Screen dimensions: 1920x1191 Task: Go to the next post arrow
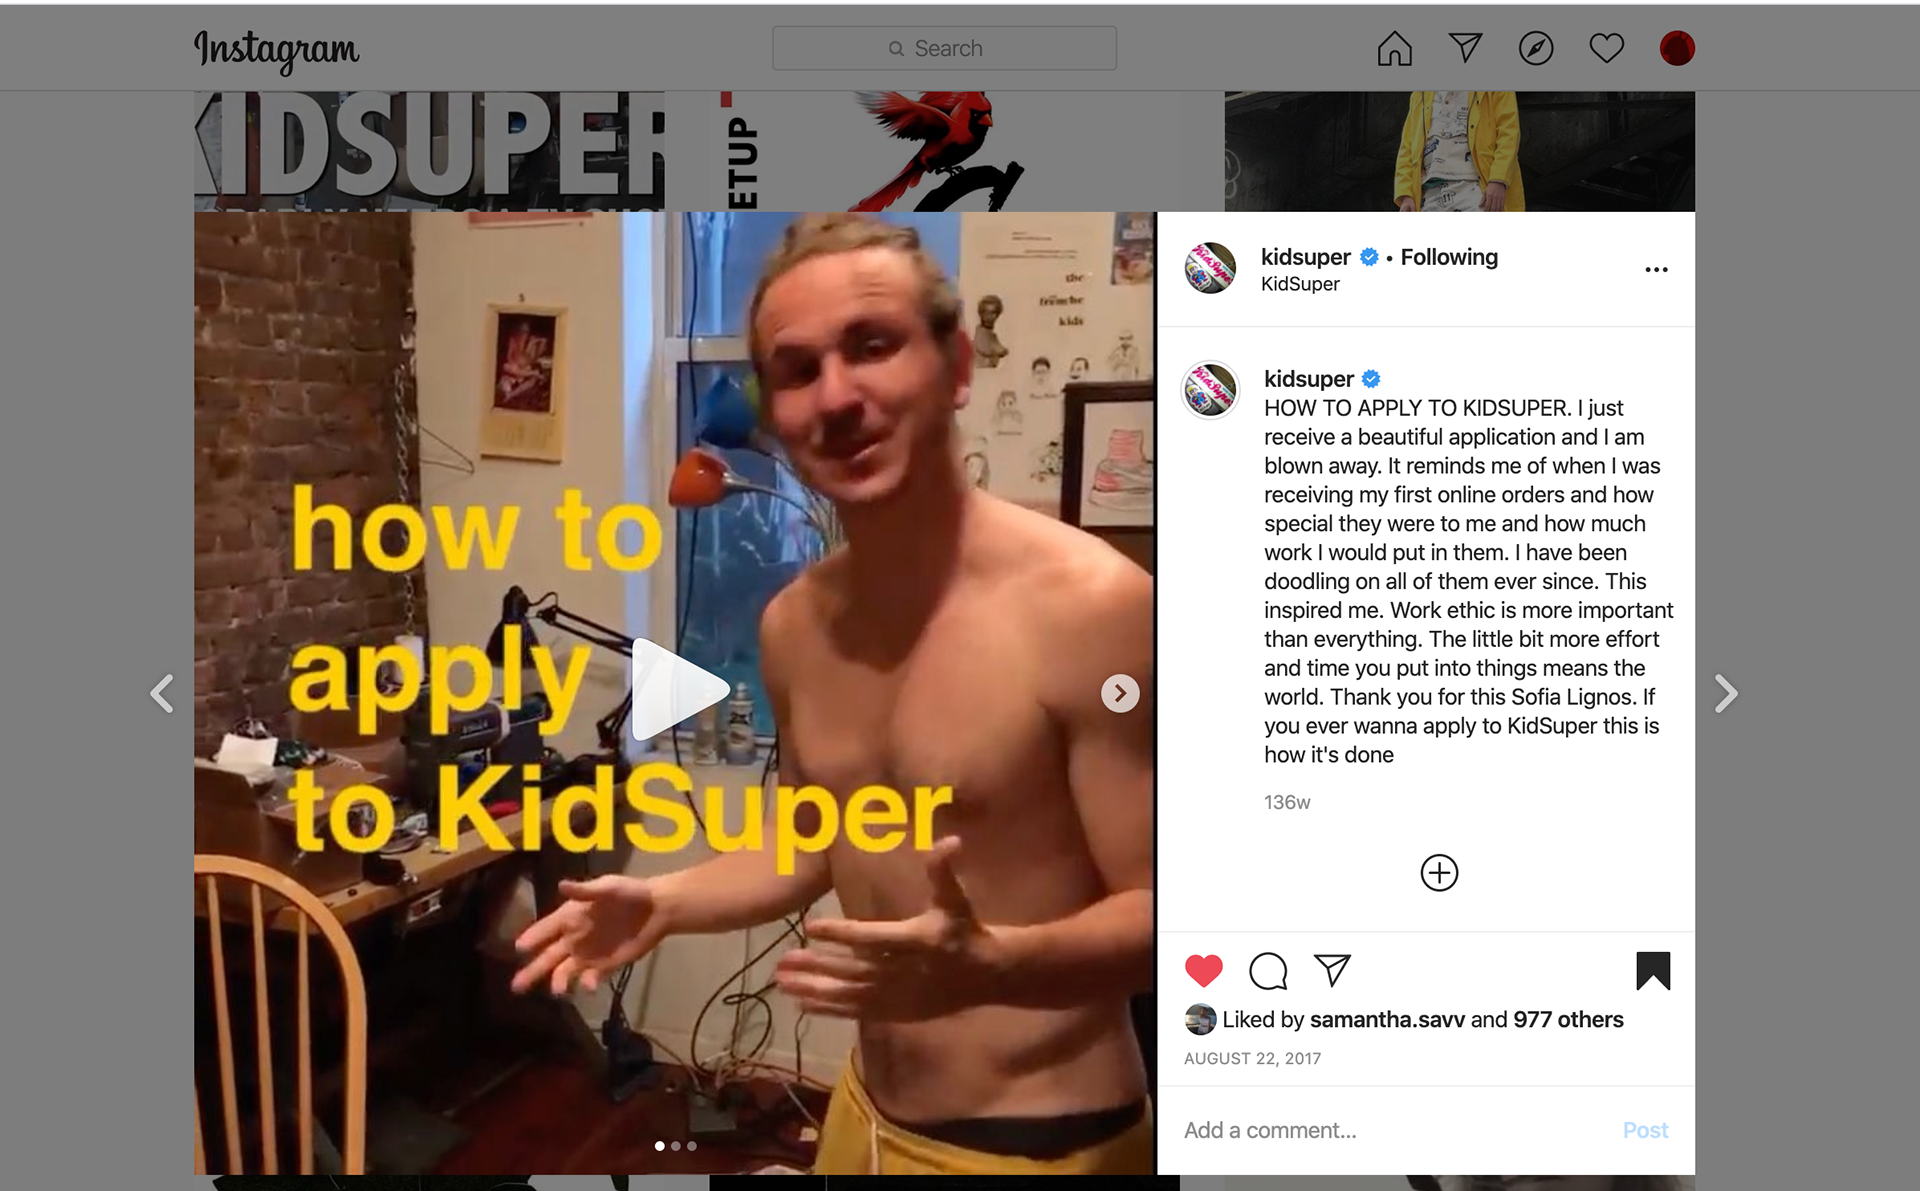click(1726, 693)
